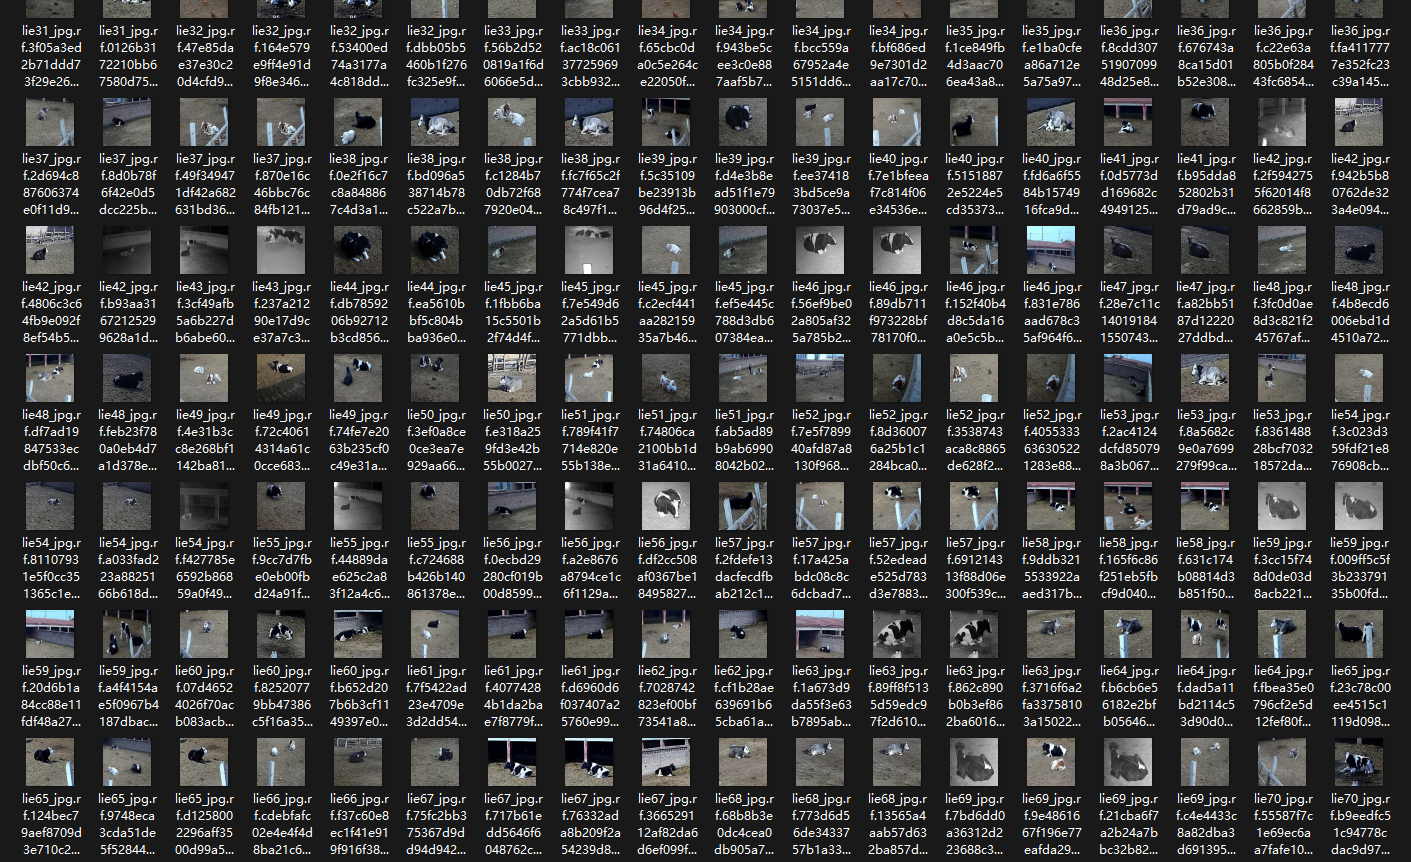Image resolution: width=1411 pixels, height=862 pixels.
Task: Pick the lie60_jpg.rf.8252077 thumbnail
Action: (281, 634)
